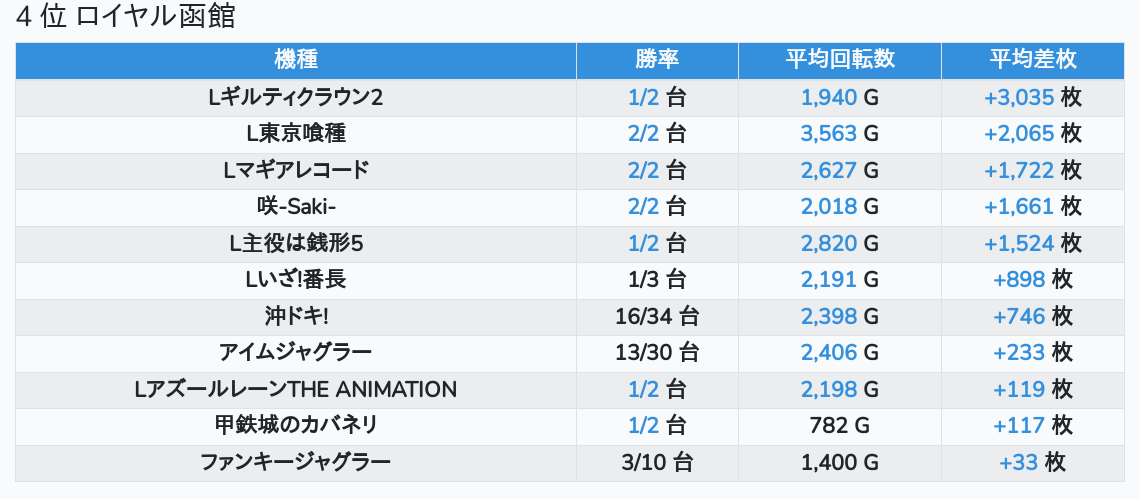Open the 2,398 spins link for 沖ドキ!
The image size is (1140, 499).
(x=828, y=316)
